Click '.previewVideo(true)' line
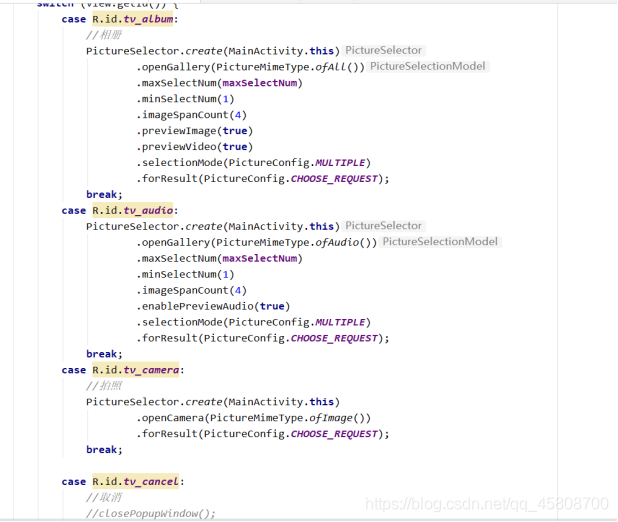618x522 pixels. (x=195, y=147)
